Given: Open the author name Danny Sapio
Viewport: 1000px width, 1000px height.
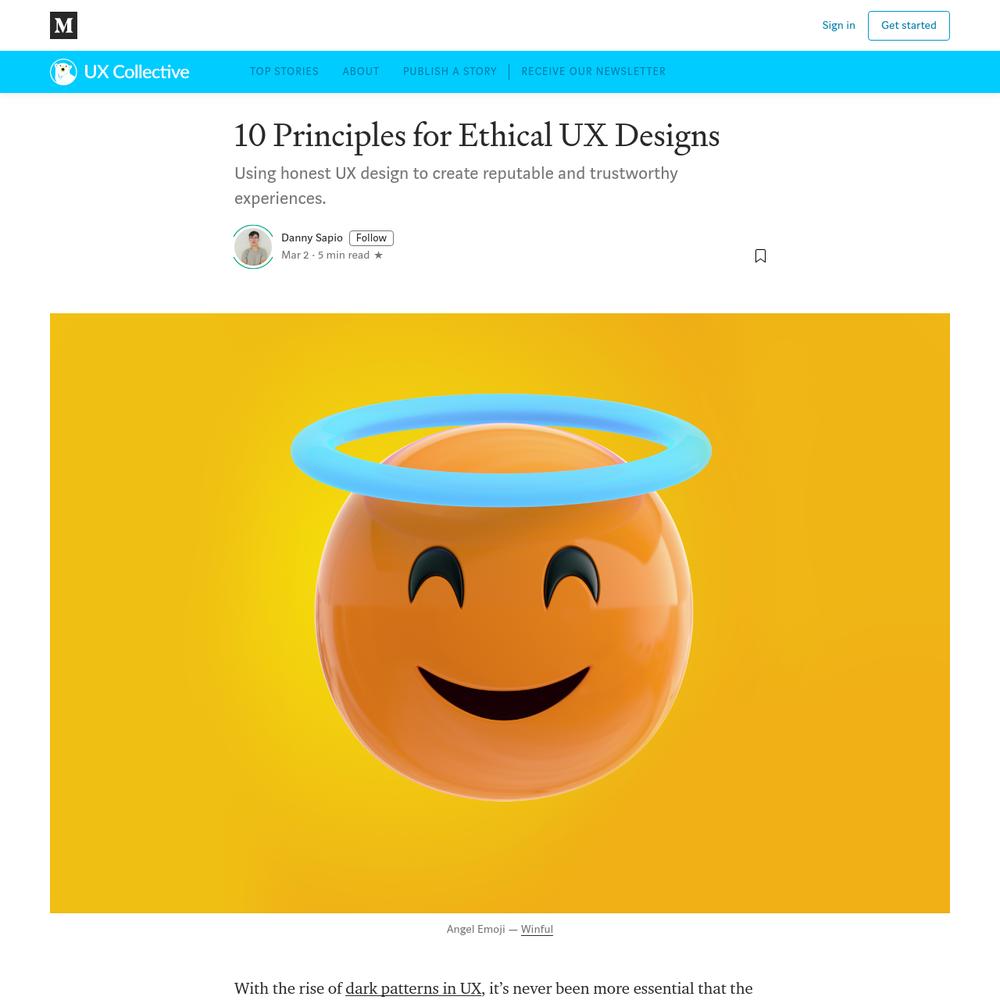Looking at the screenshot, I should pyautogui.click(x=312, y=238).
